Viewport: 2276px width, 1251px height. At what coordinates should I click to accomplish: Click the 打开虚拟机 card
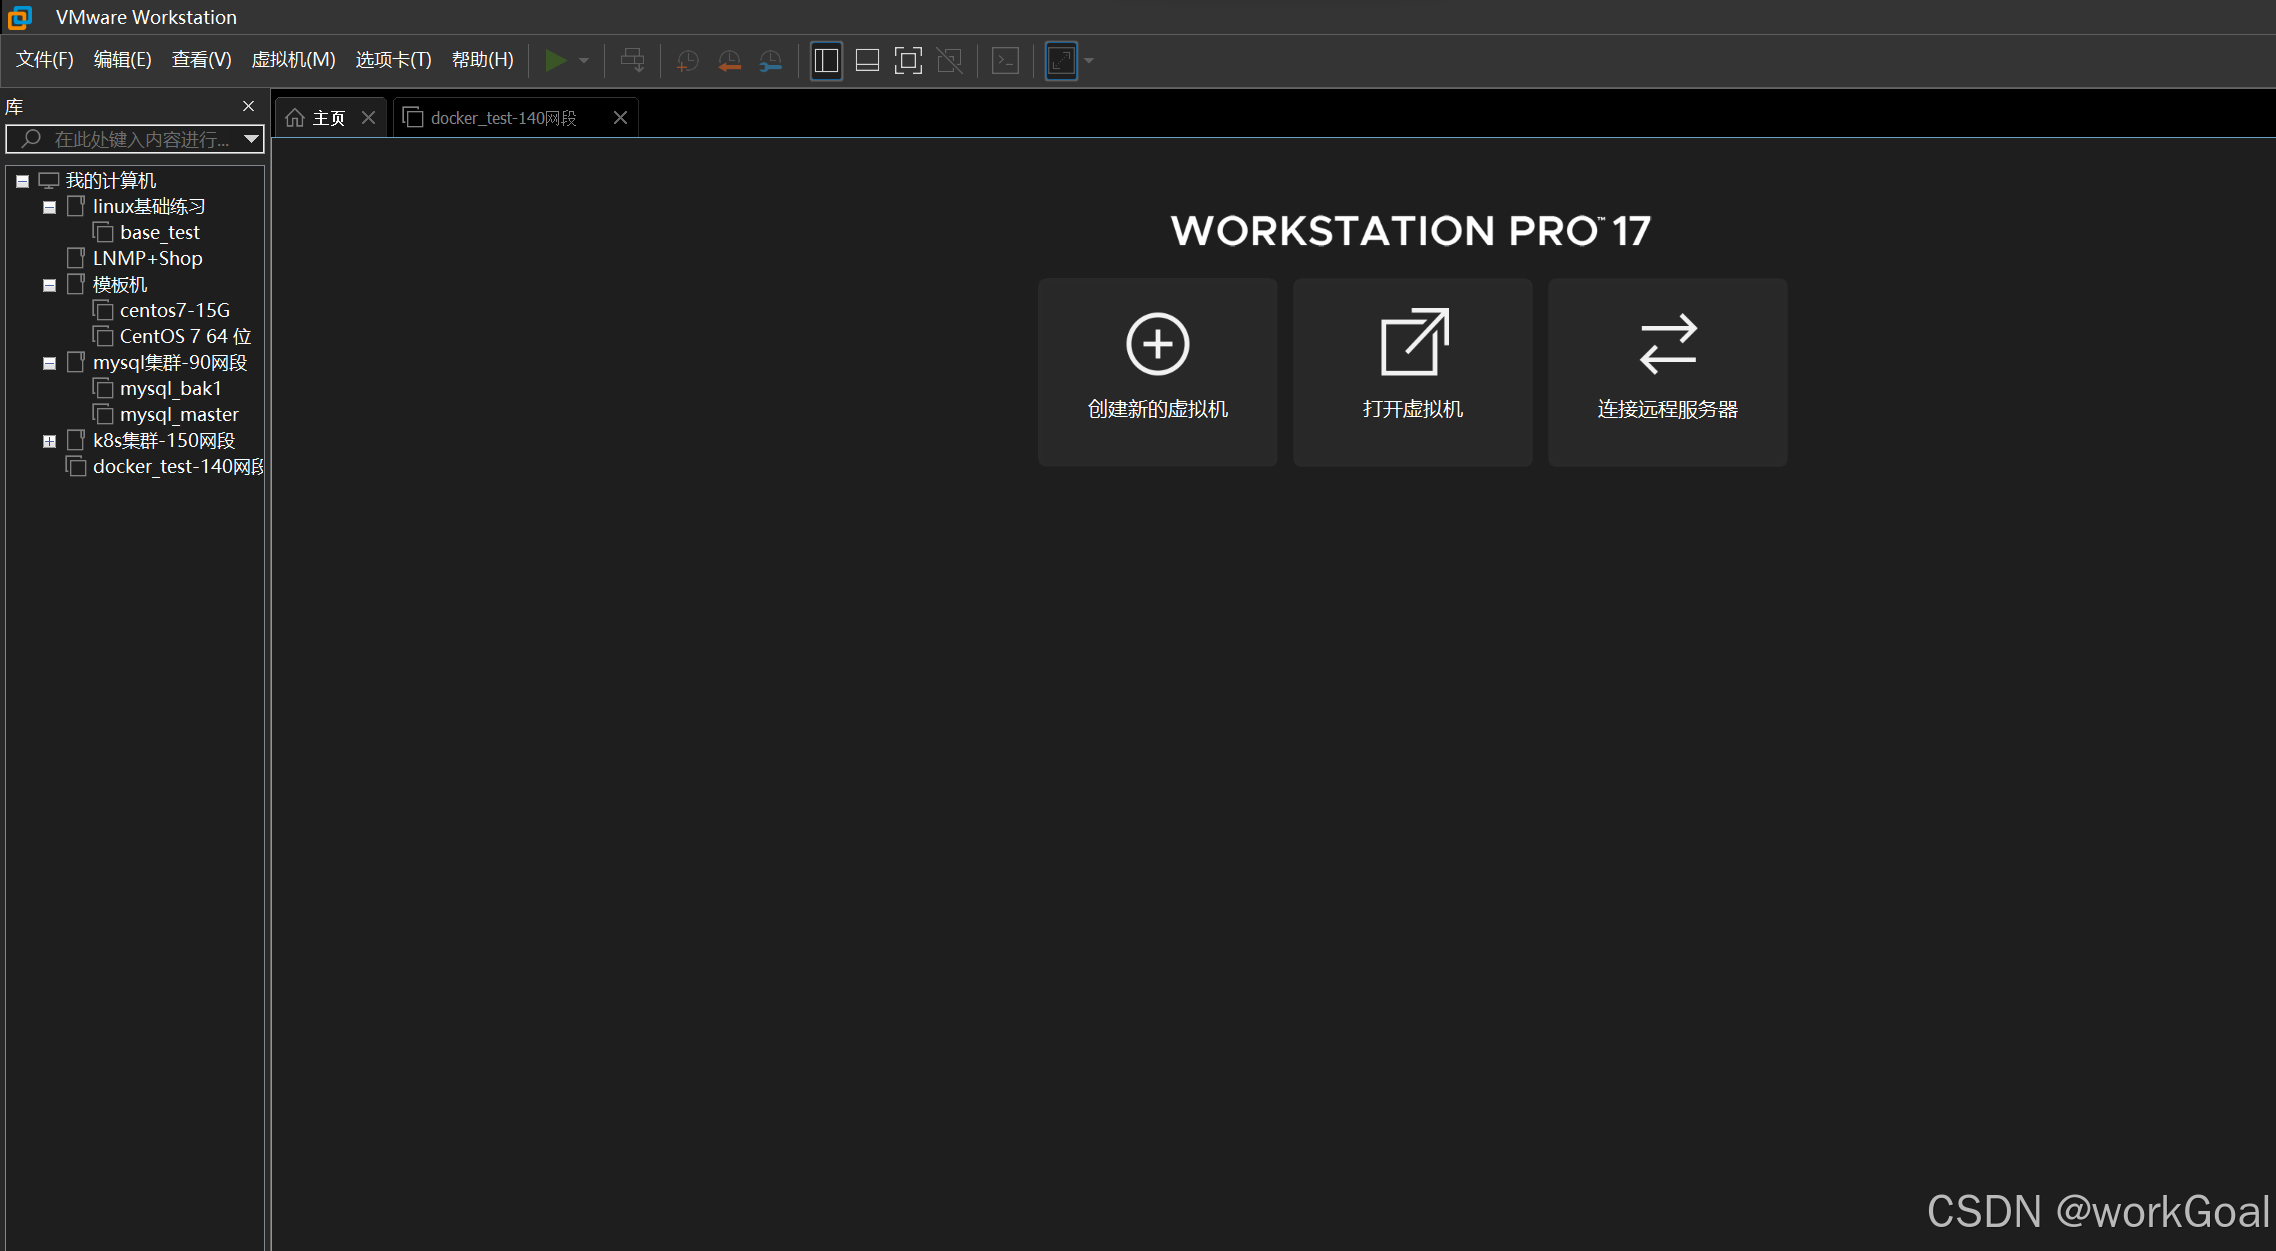(x=1412, y=372)
